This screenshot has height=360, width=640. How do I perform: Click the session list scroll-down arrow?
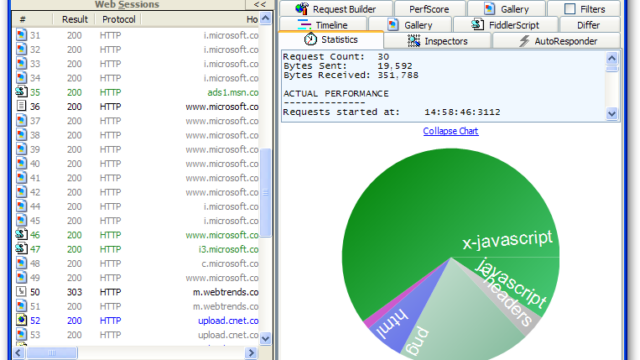265,338
